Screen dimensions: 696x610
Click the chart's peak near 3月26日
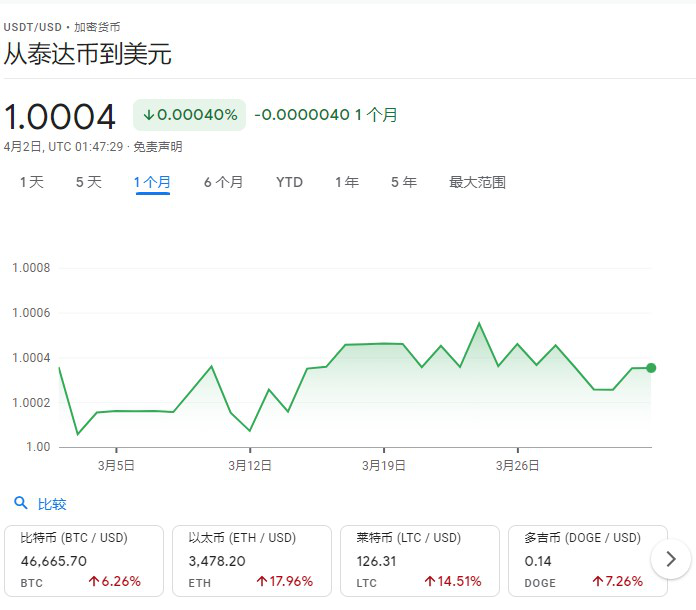click(479, 323)
